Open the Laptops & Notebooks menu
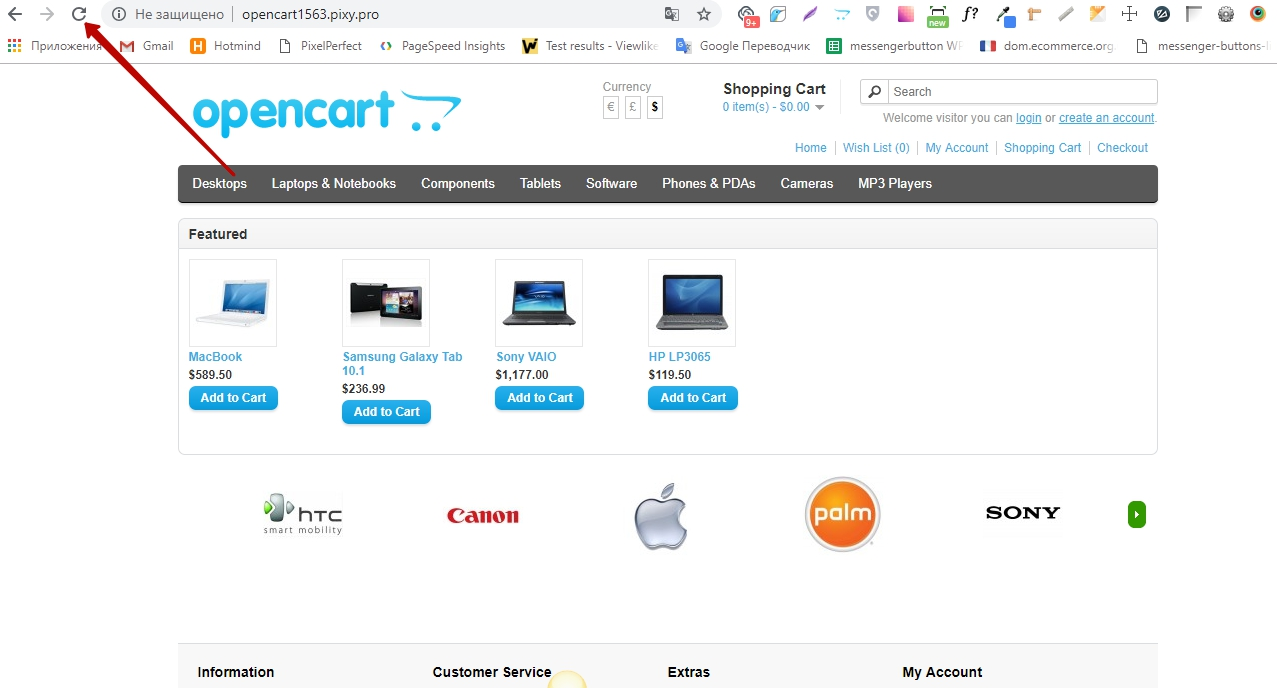This screenshot has height=688, width=1277. click(x=334, y=184)
